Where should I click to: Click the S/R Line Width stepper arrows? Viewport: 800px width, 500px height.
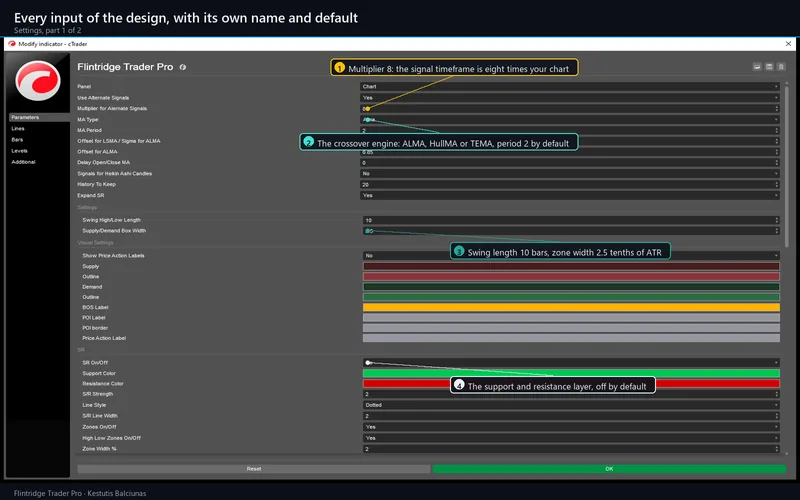pos(777,416)
